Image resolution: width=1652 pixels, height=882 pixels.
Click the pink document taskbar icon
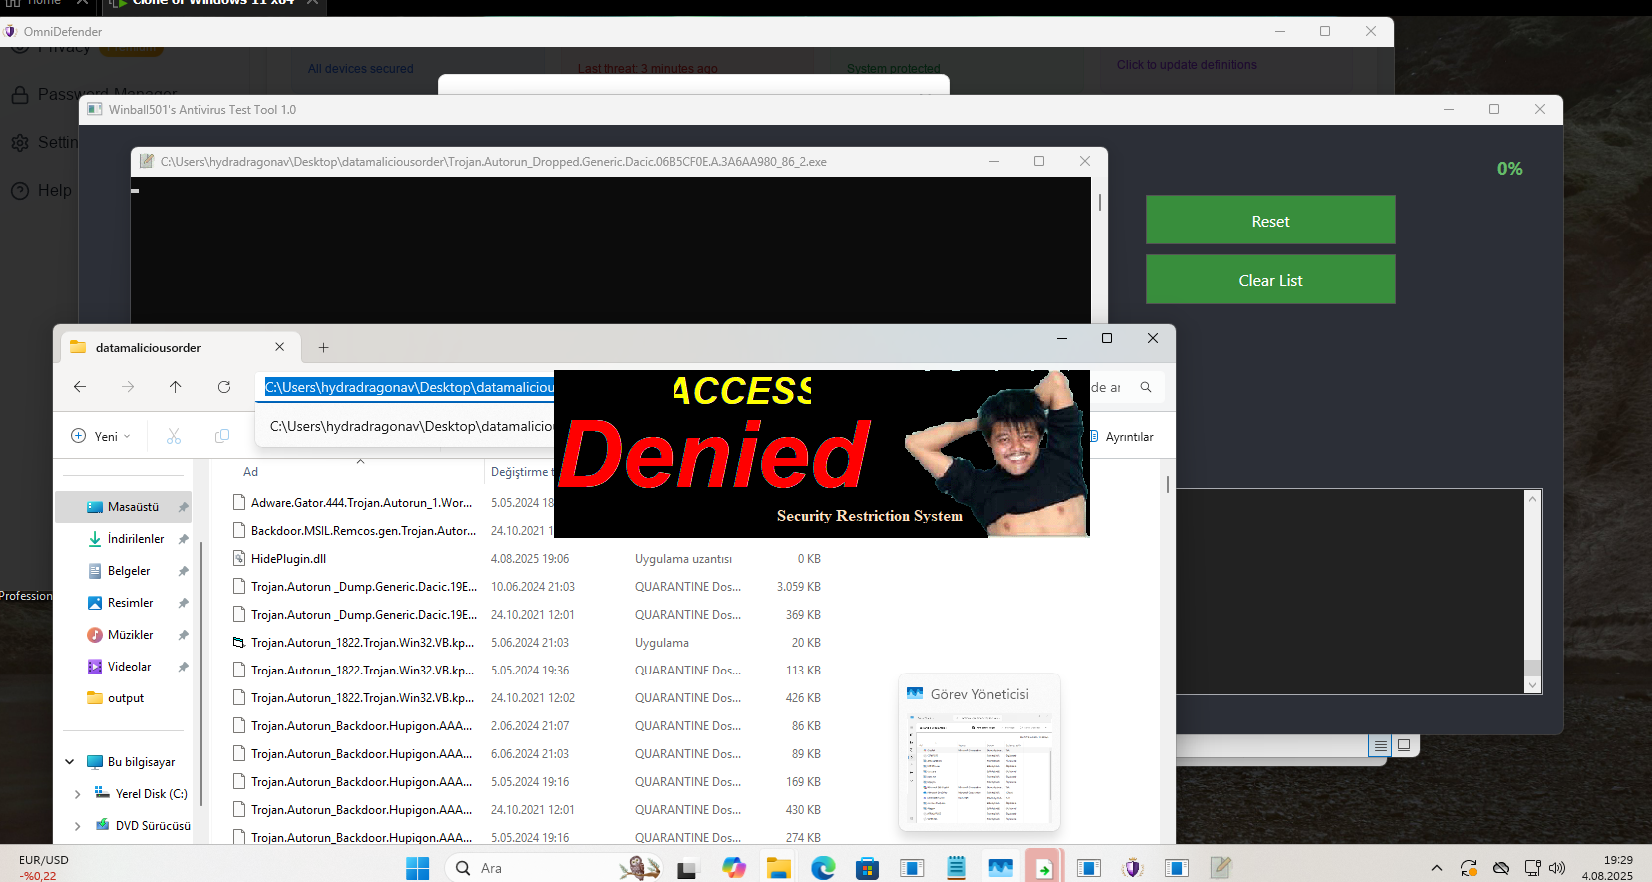1044,868
